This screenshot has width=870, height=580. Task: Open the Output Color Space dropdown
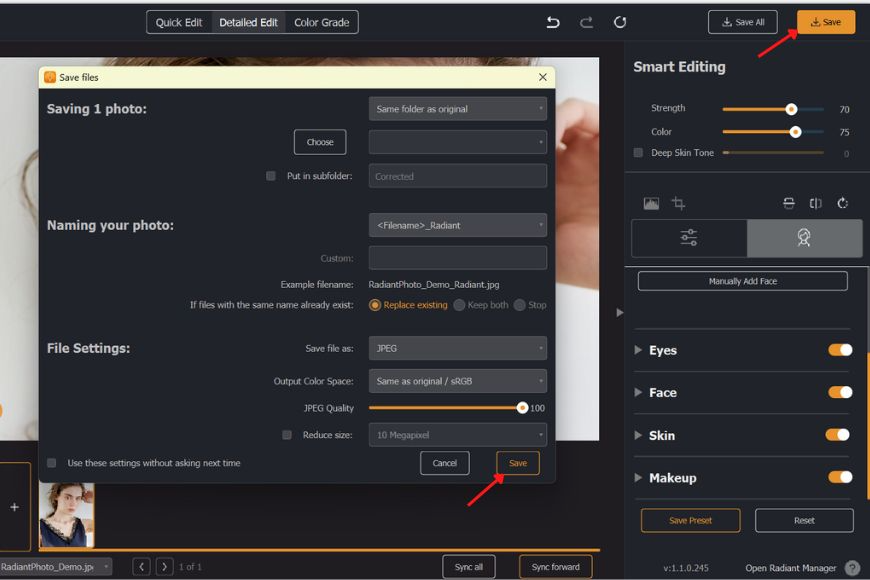[457, 380]
